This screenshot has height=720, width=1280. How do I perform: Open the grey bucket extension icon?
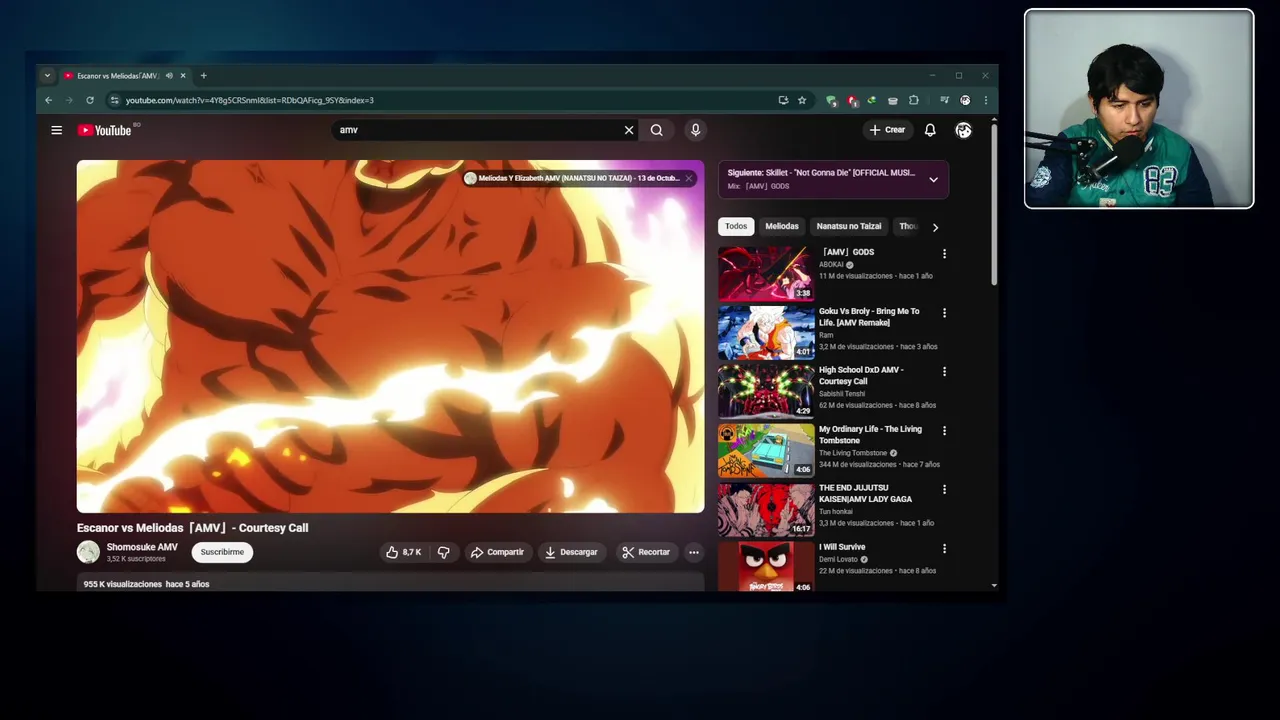[893, 100]
